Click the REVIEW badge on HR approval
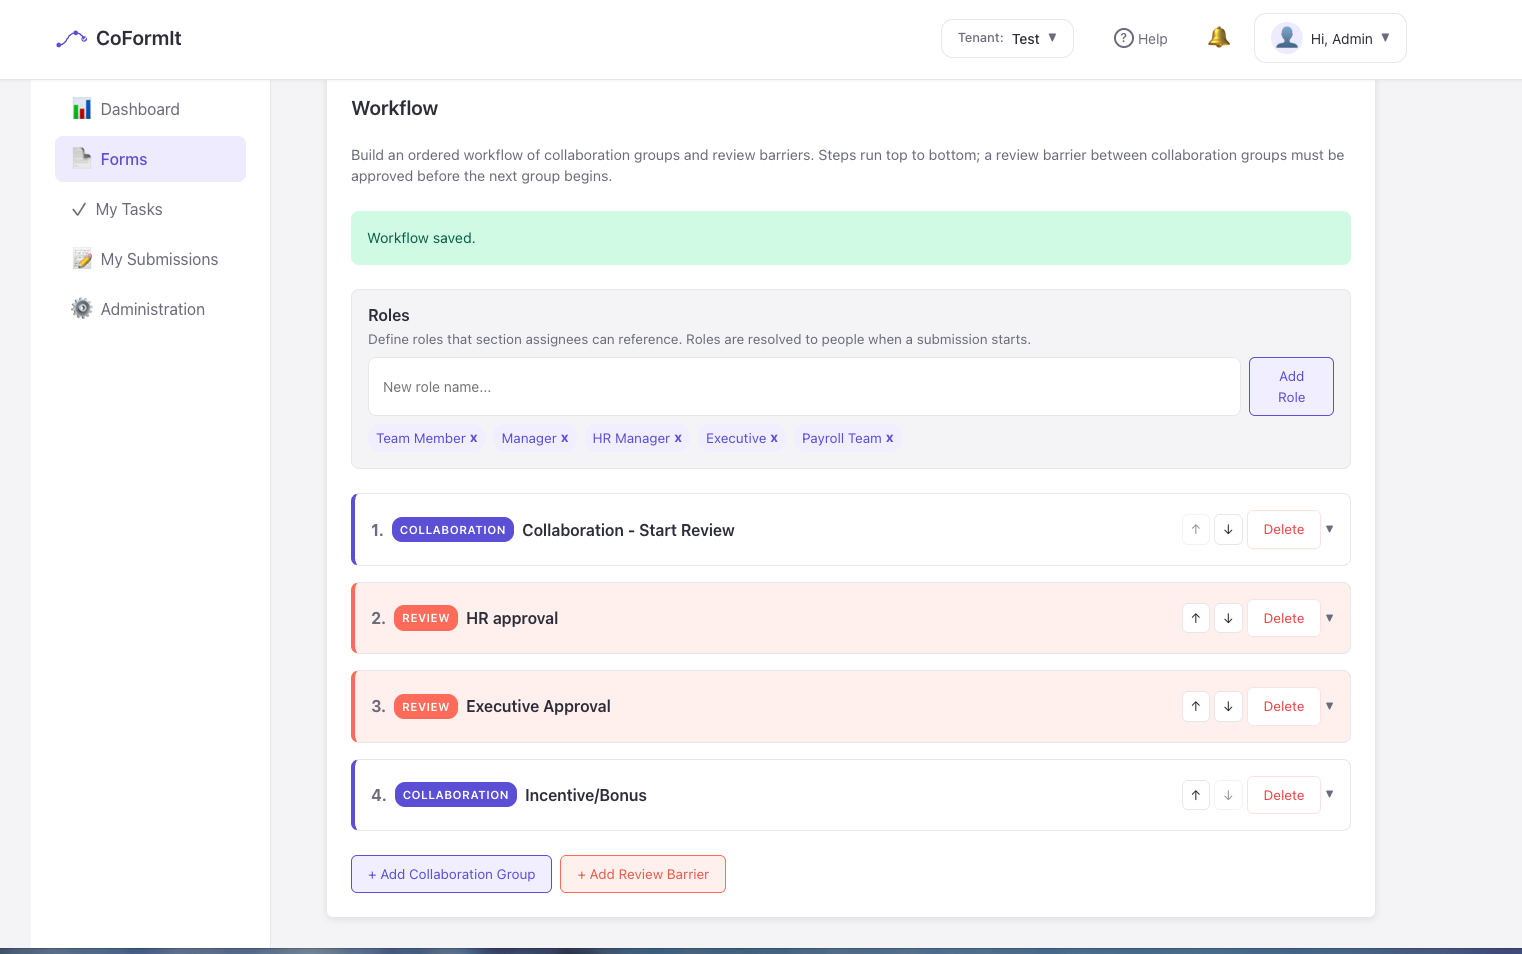The height and width of the screenshot is (954, 1522). (x=426, y=618)
